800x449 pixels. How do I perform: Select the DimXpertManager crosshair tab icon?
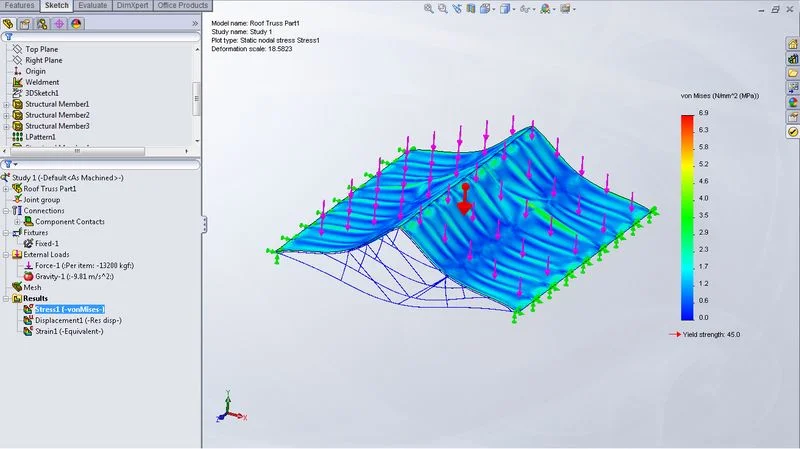[58, 23]
